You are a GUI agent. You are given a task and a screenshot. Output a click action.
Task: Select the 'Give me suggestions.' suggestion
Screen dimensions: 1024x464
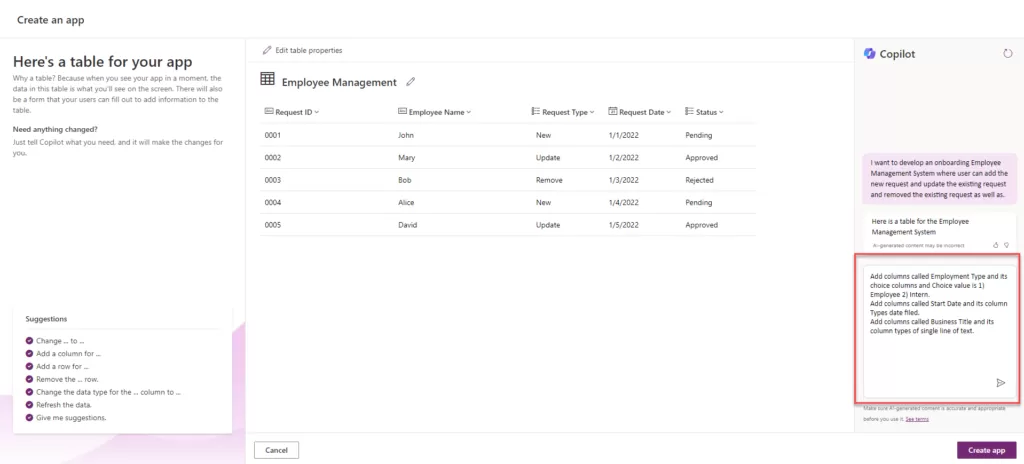(71, 417)
